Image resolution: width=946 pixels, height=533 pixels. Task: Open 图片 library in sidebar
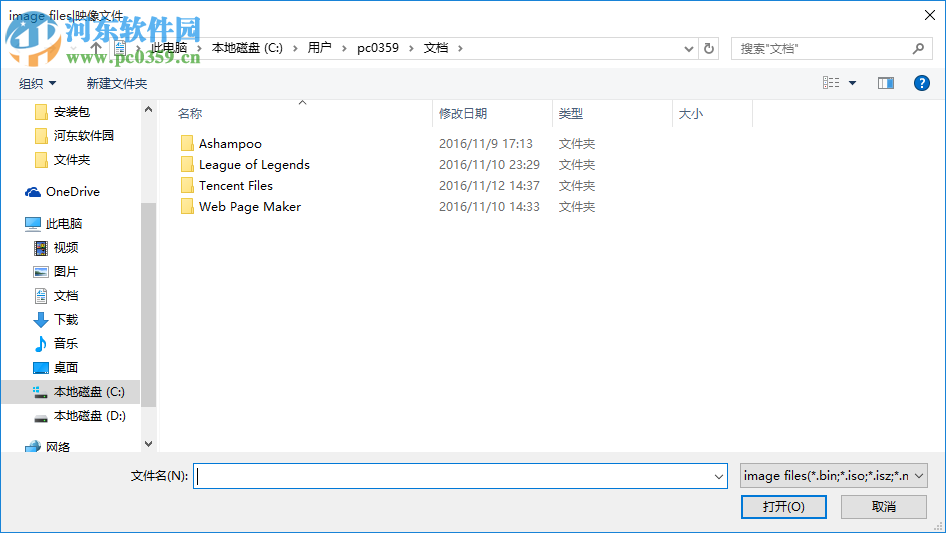[56, 272]
